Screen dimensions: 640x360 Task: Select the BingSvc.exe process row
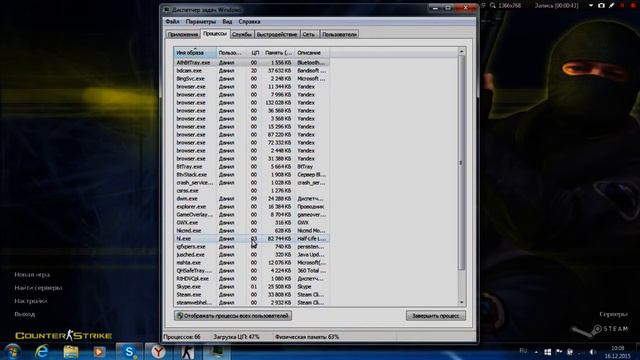(x=251, y=78)
